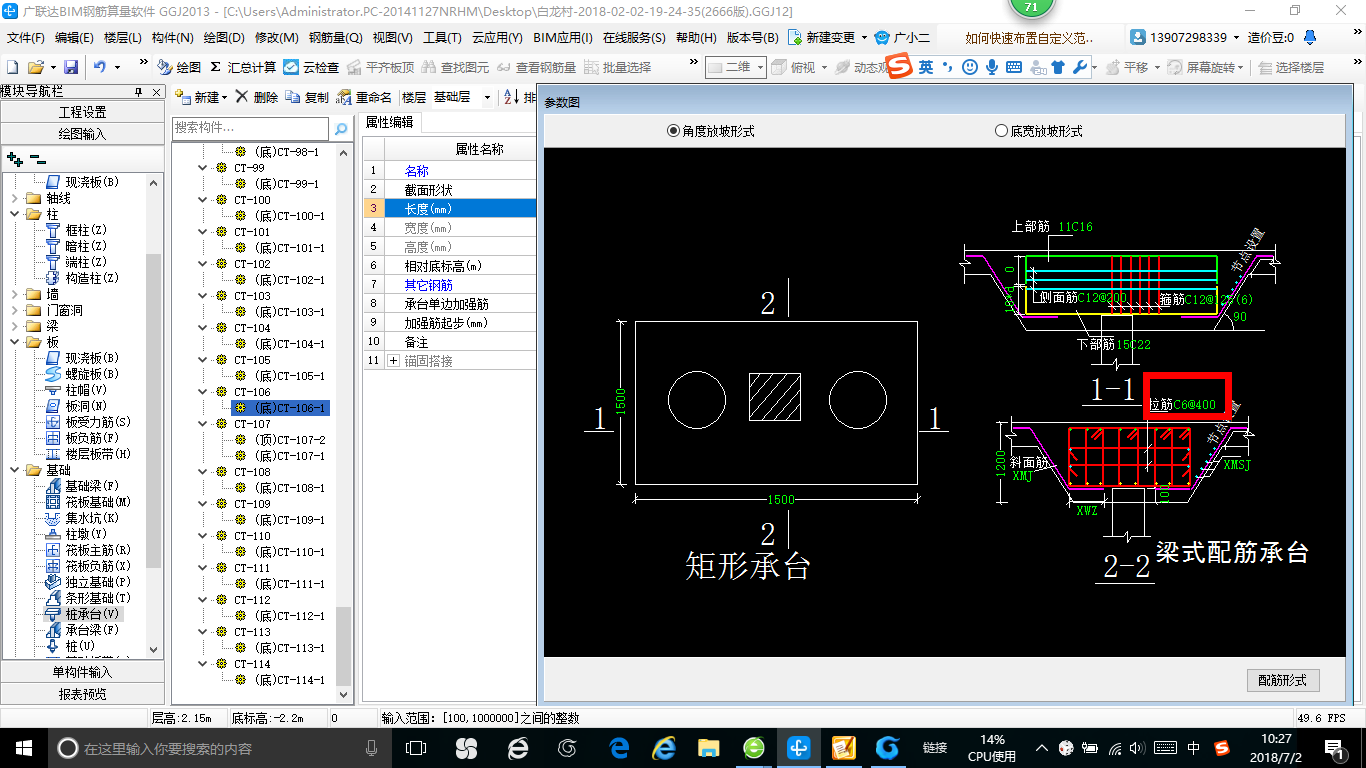Click the 删除 delete component button
Viewport: 1366px width, 768px height.
(258, 97)
